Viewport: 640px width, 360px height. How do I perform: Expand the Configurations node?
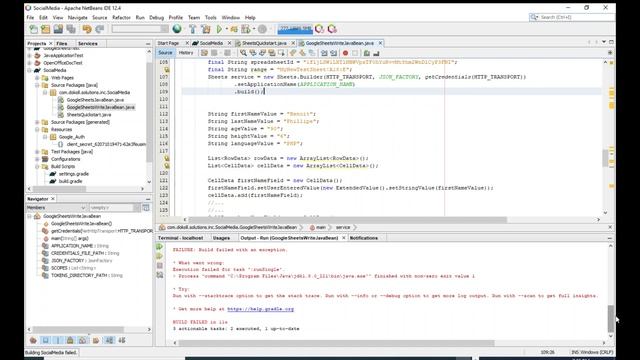point(37,159)
